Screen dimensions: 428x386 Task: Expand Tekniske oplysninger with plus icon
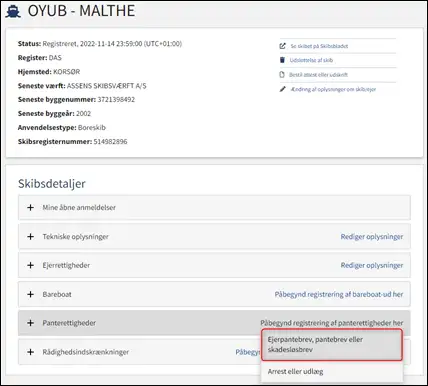click(x=30, y=236)
